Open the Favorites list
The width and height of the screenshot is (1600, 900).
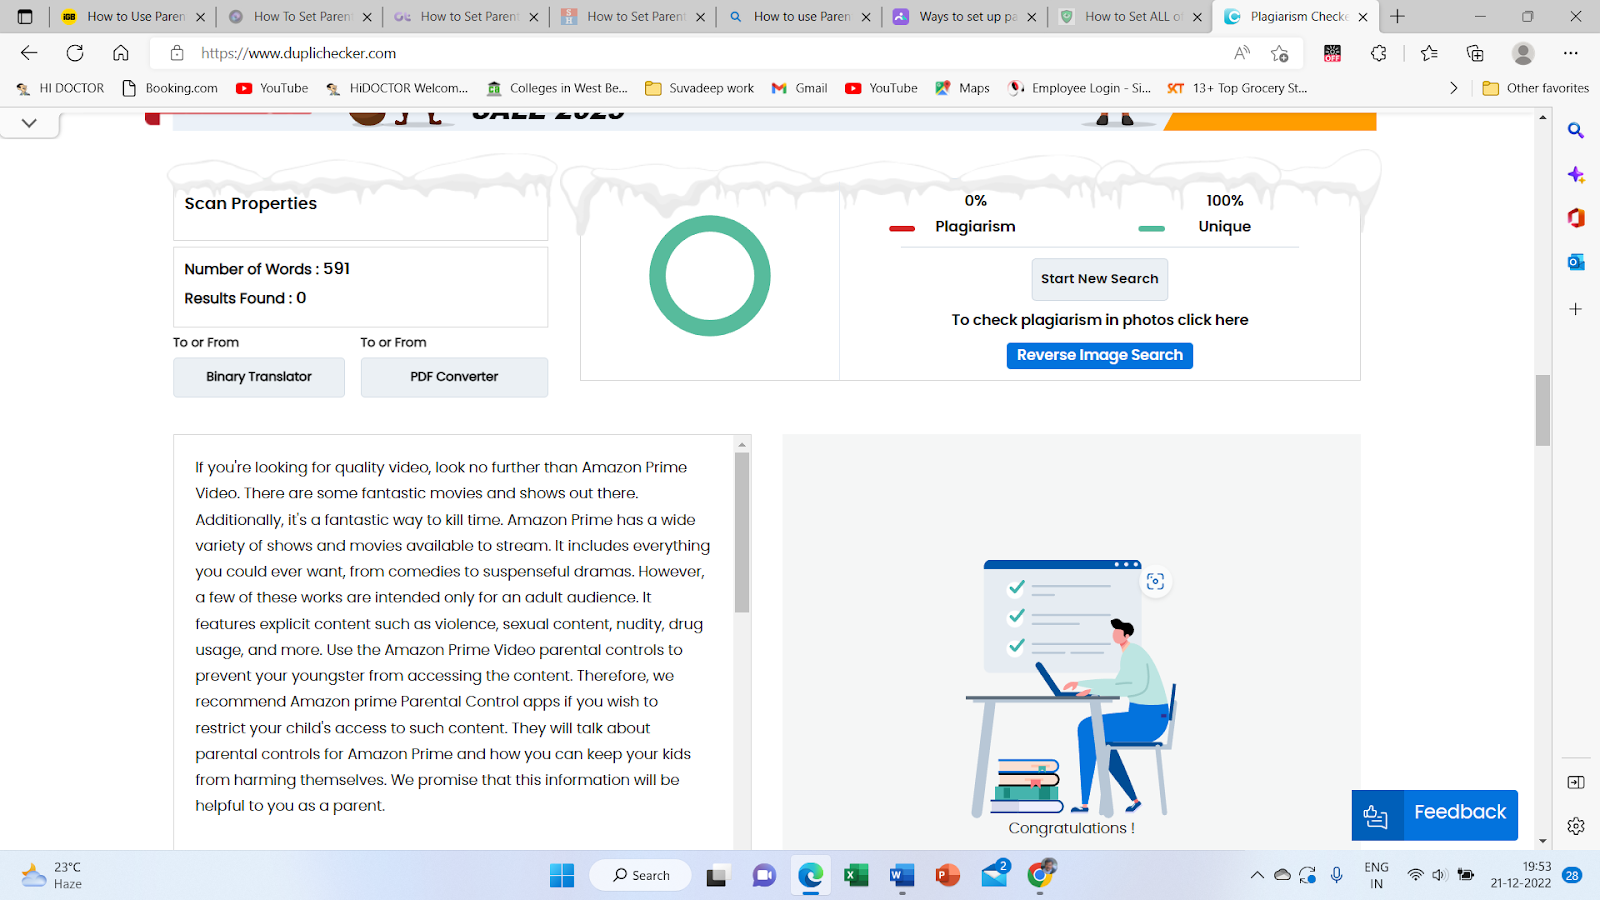click(x=1429, y=53)
